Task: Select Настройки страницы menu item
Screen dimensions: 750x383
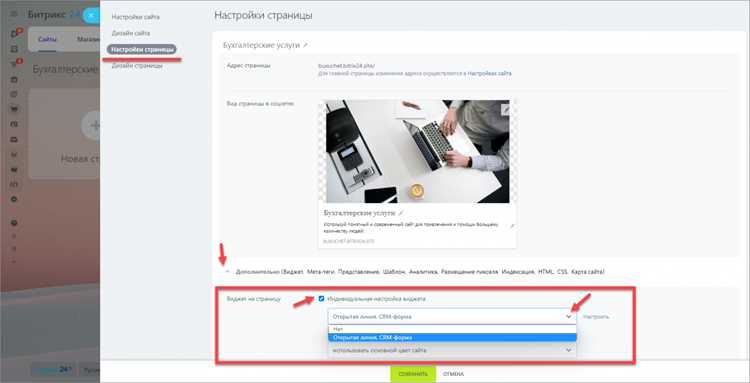Action: 142,50
